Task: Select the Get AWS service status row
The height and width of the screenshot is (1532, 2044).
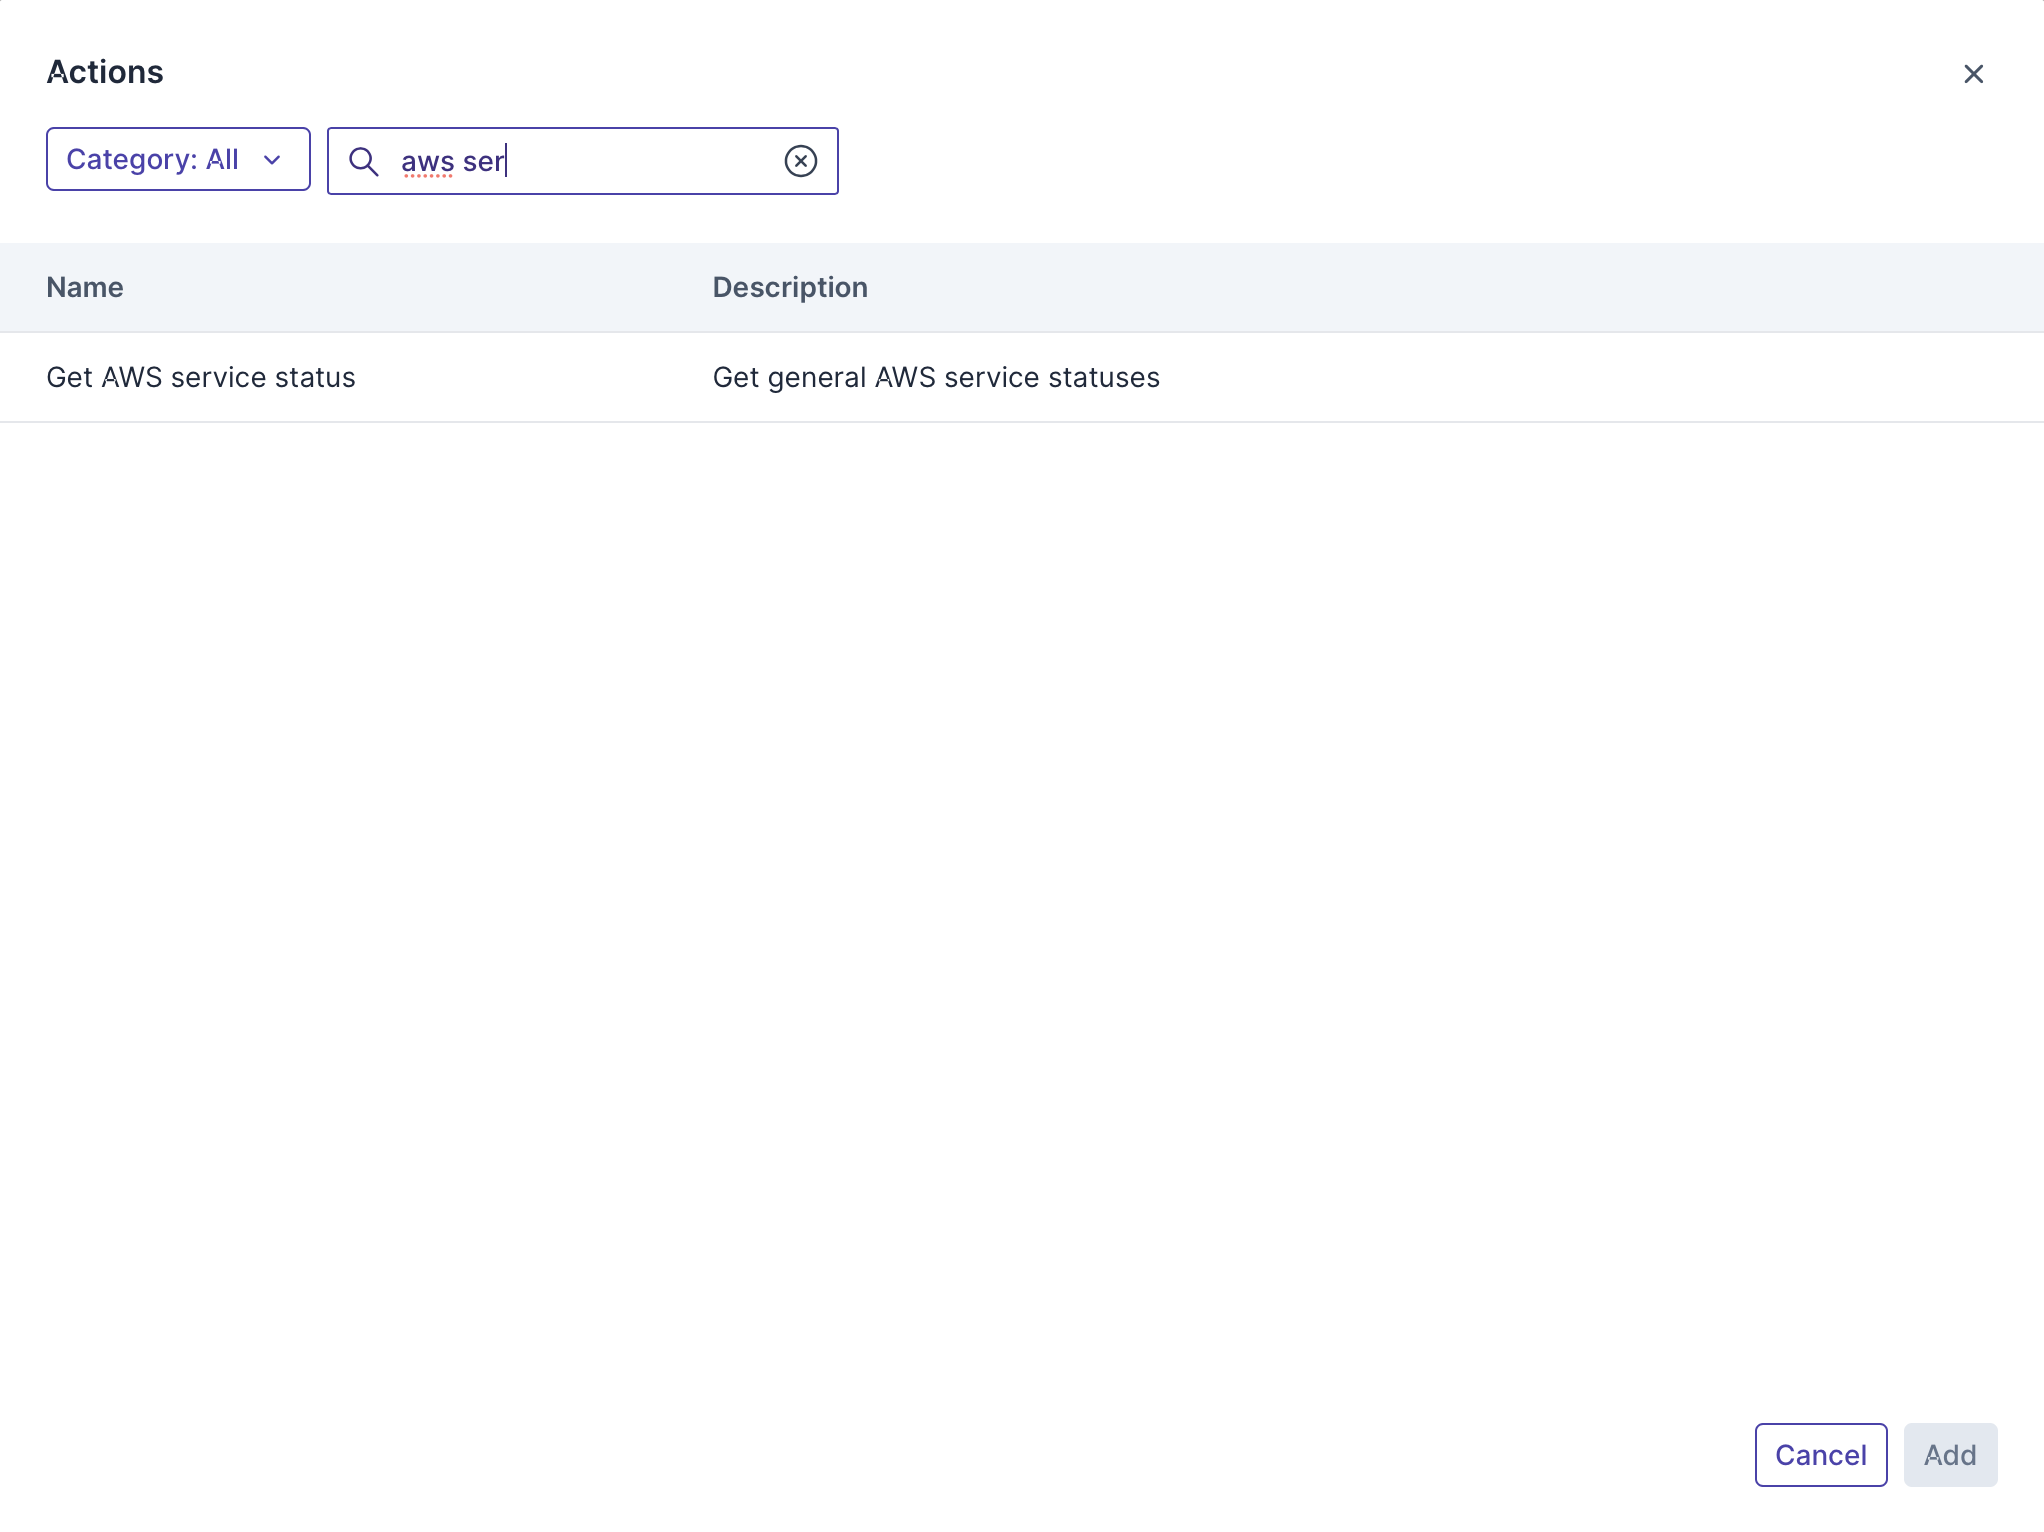Action: tap(1022, 377)
